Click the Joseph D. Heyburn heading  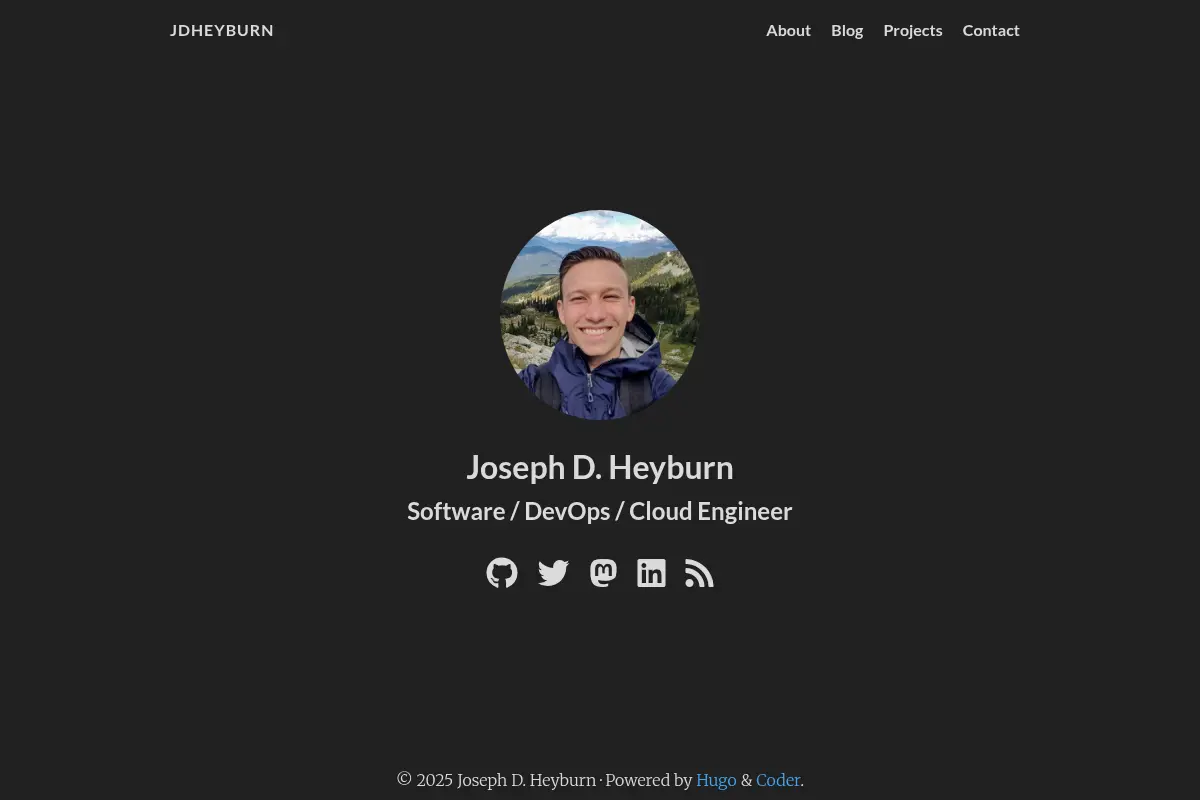600,467
